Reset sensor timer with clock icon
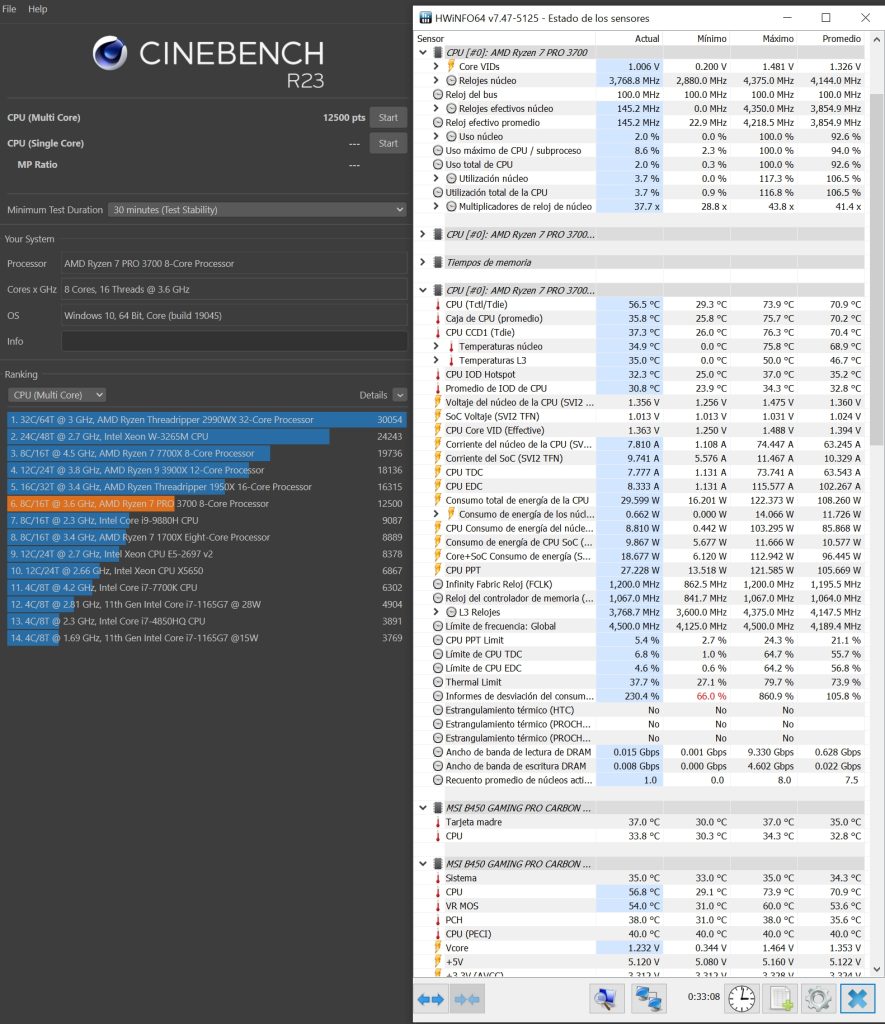This screenshot has height=1024, width=885. tap(742, 999)
